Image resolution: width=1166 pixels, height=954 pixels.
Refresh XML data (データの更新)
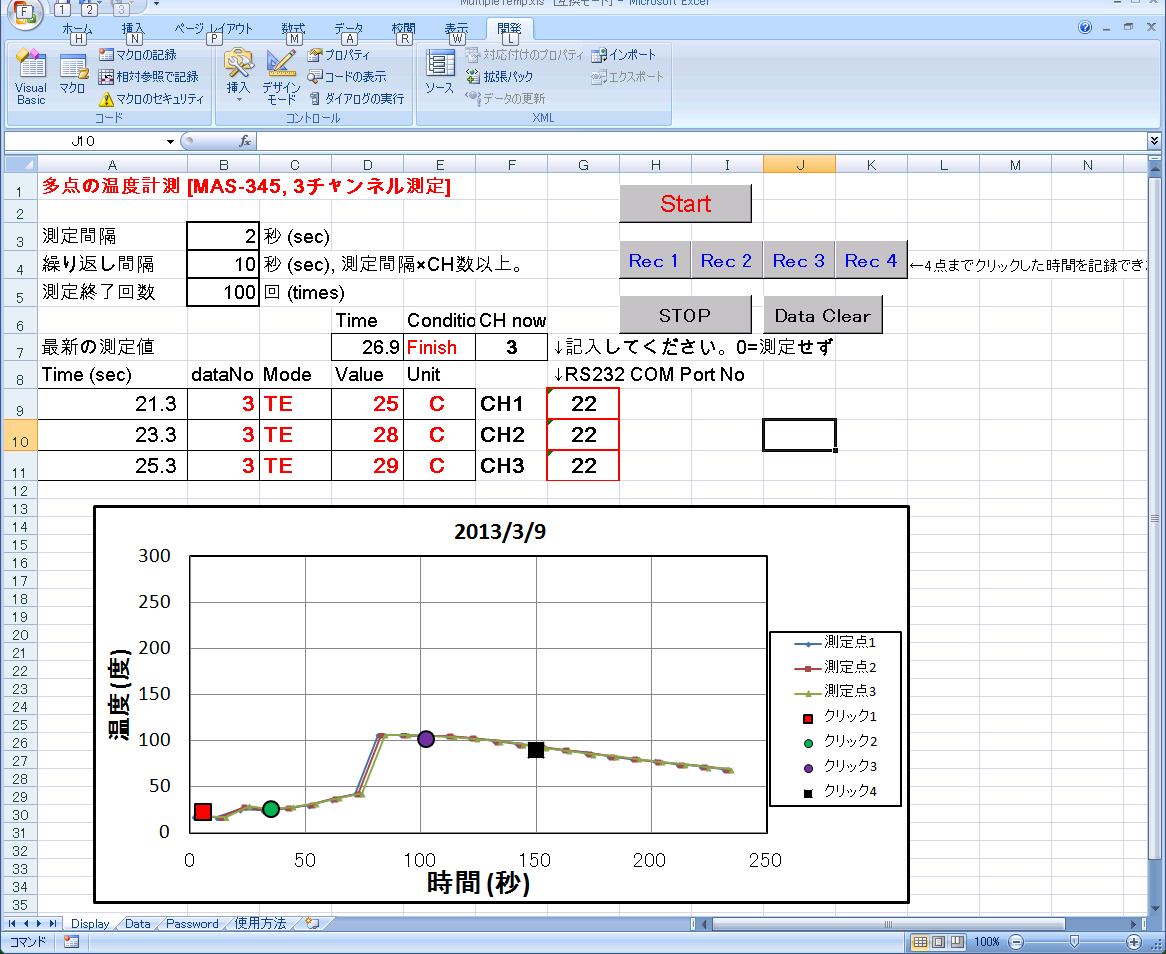tap(505, 99)
